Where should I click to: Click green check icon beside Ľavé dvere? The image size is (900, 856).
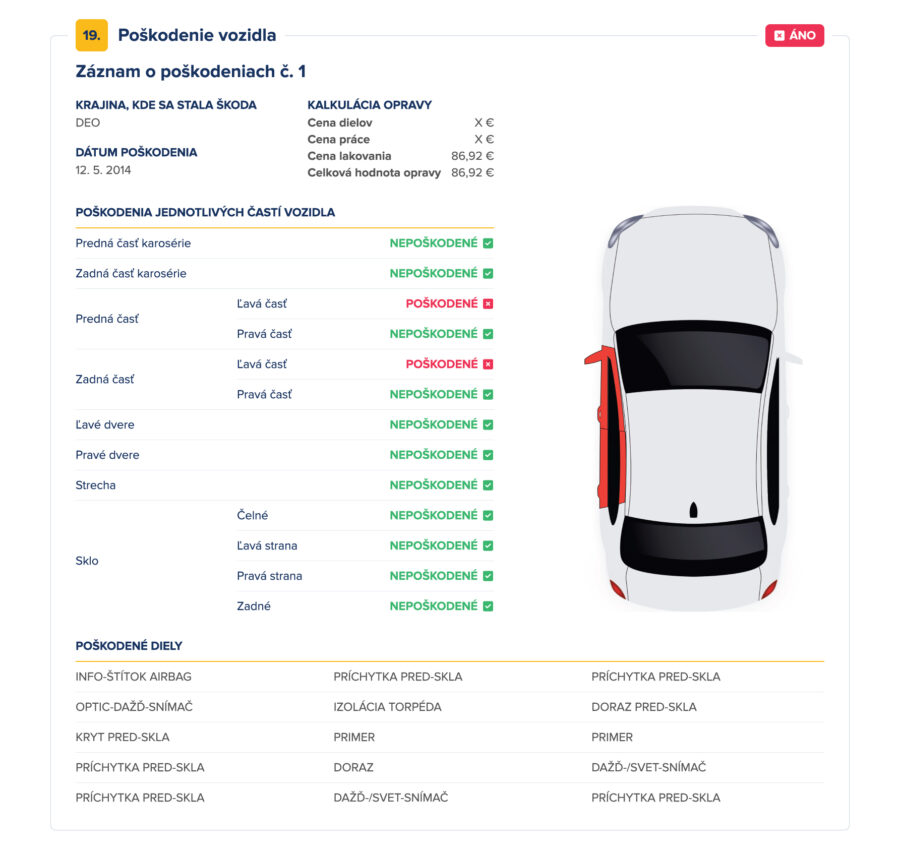click(x=488, y=425)
